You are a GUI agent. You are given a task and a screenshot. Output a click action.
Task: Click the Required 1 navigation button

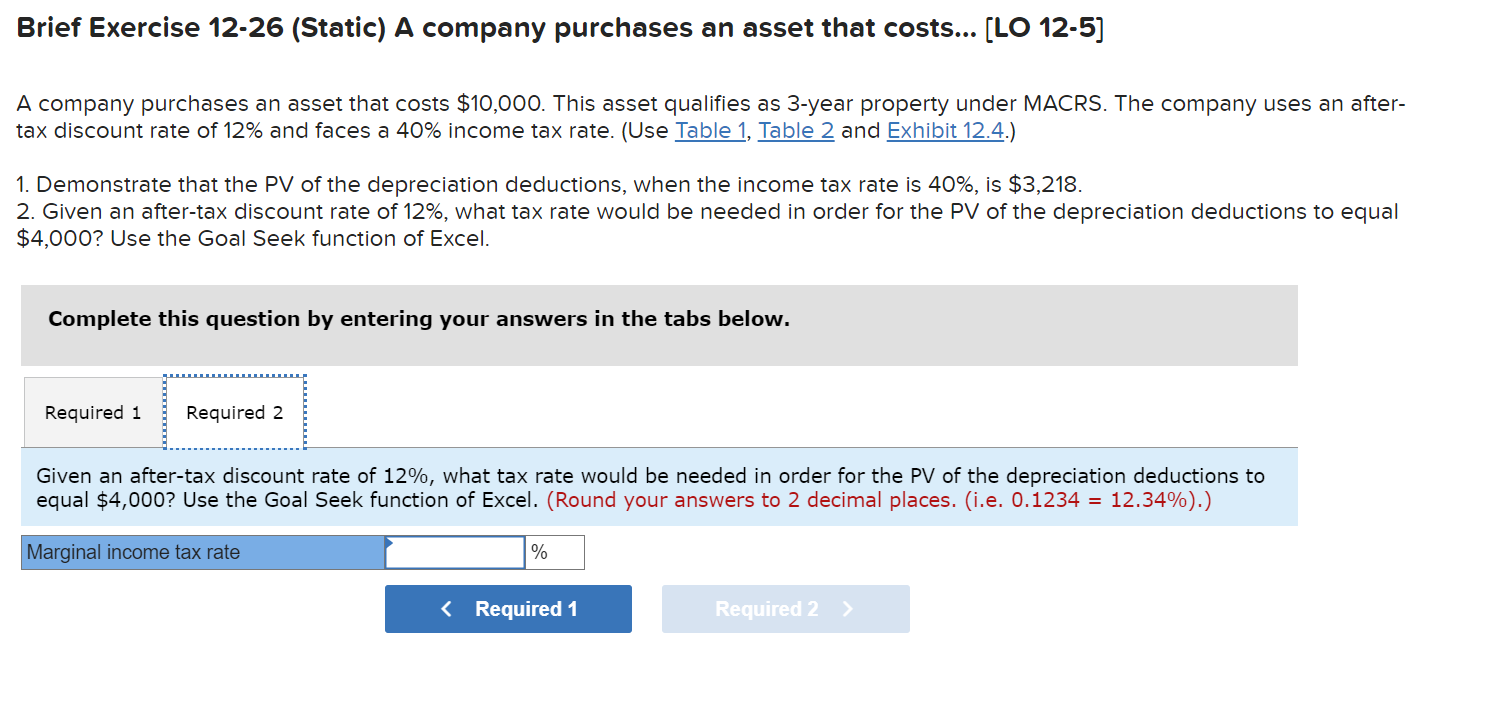click(x=508, y=608)
